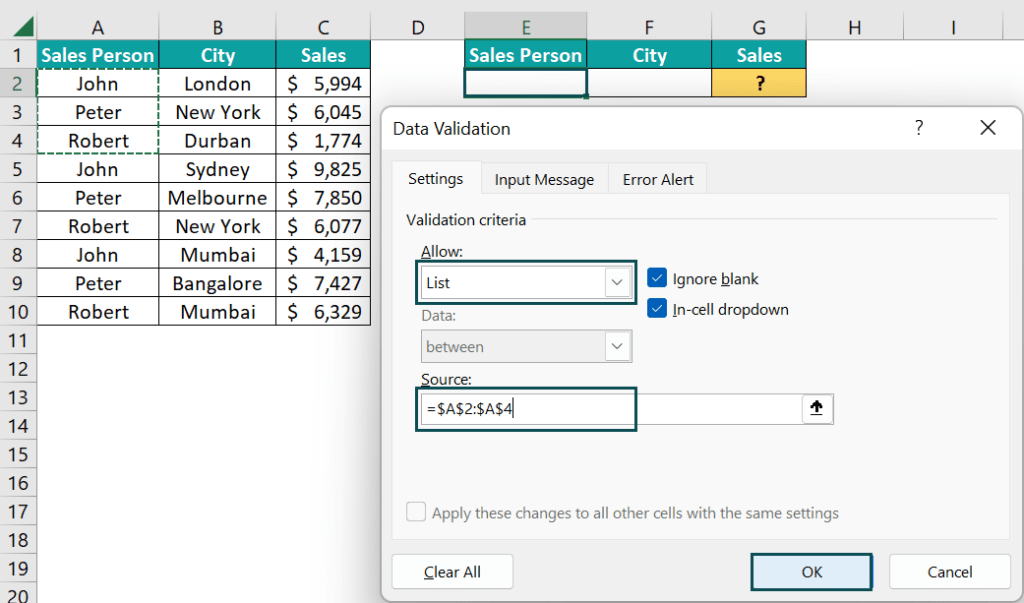
Task: Switch to the Error Alert tab
Action: tap(657, 179)
